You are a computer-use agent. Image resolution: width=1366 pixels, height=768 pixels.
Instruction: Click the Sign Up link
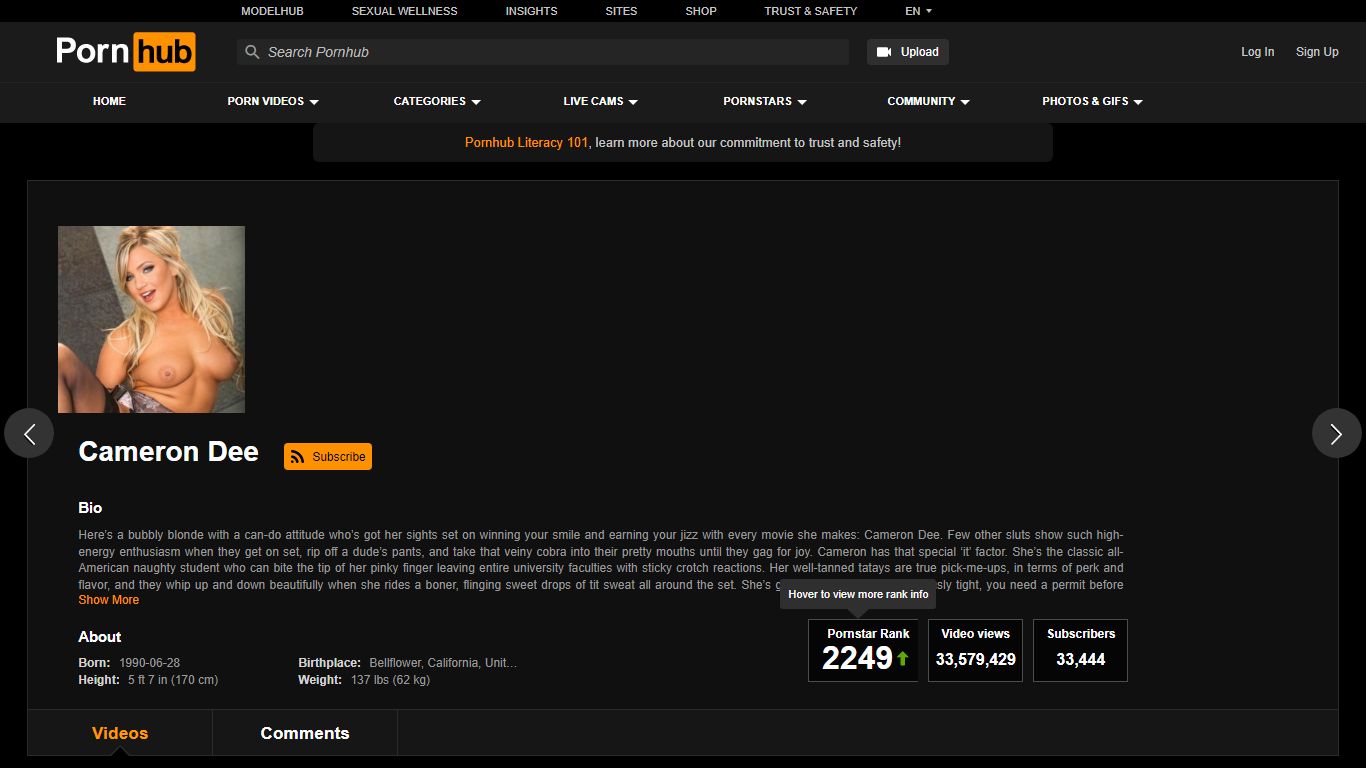(x=1317, y=52)
